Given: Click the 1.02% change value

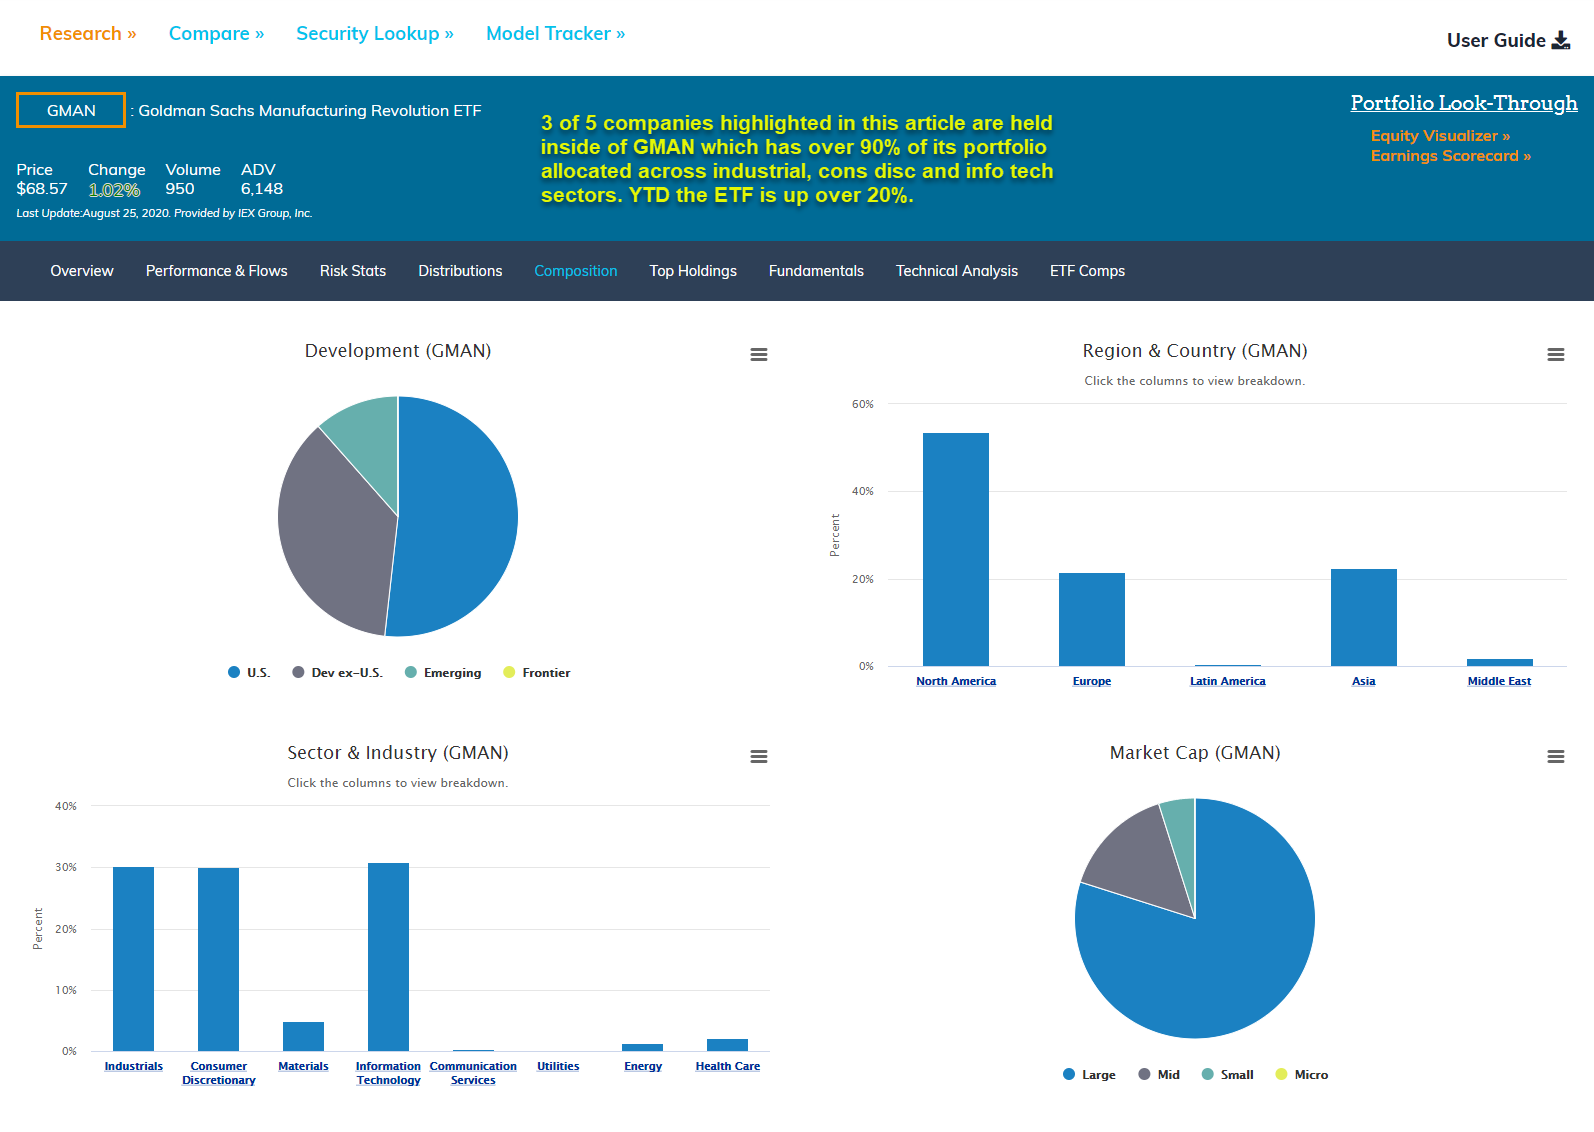Looking at the screenshot, I should point(114,189).
